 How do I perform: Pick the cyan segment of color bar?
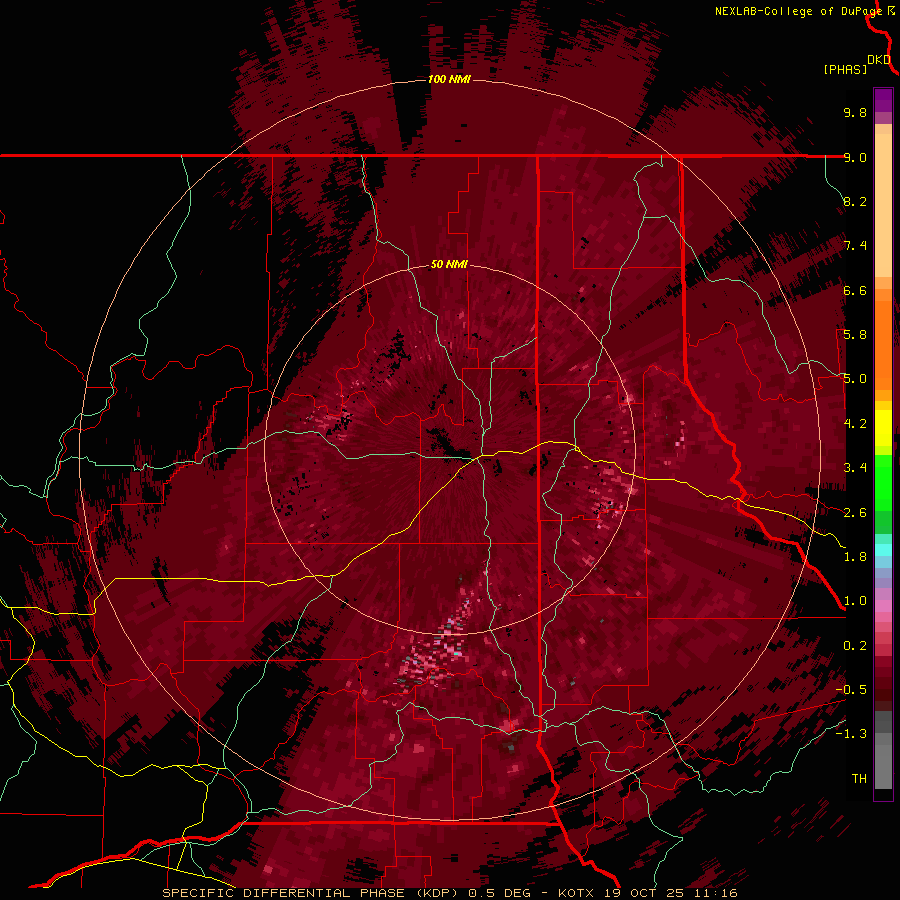click(883, 549)
